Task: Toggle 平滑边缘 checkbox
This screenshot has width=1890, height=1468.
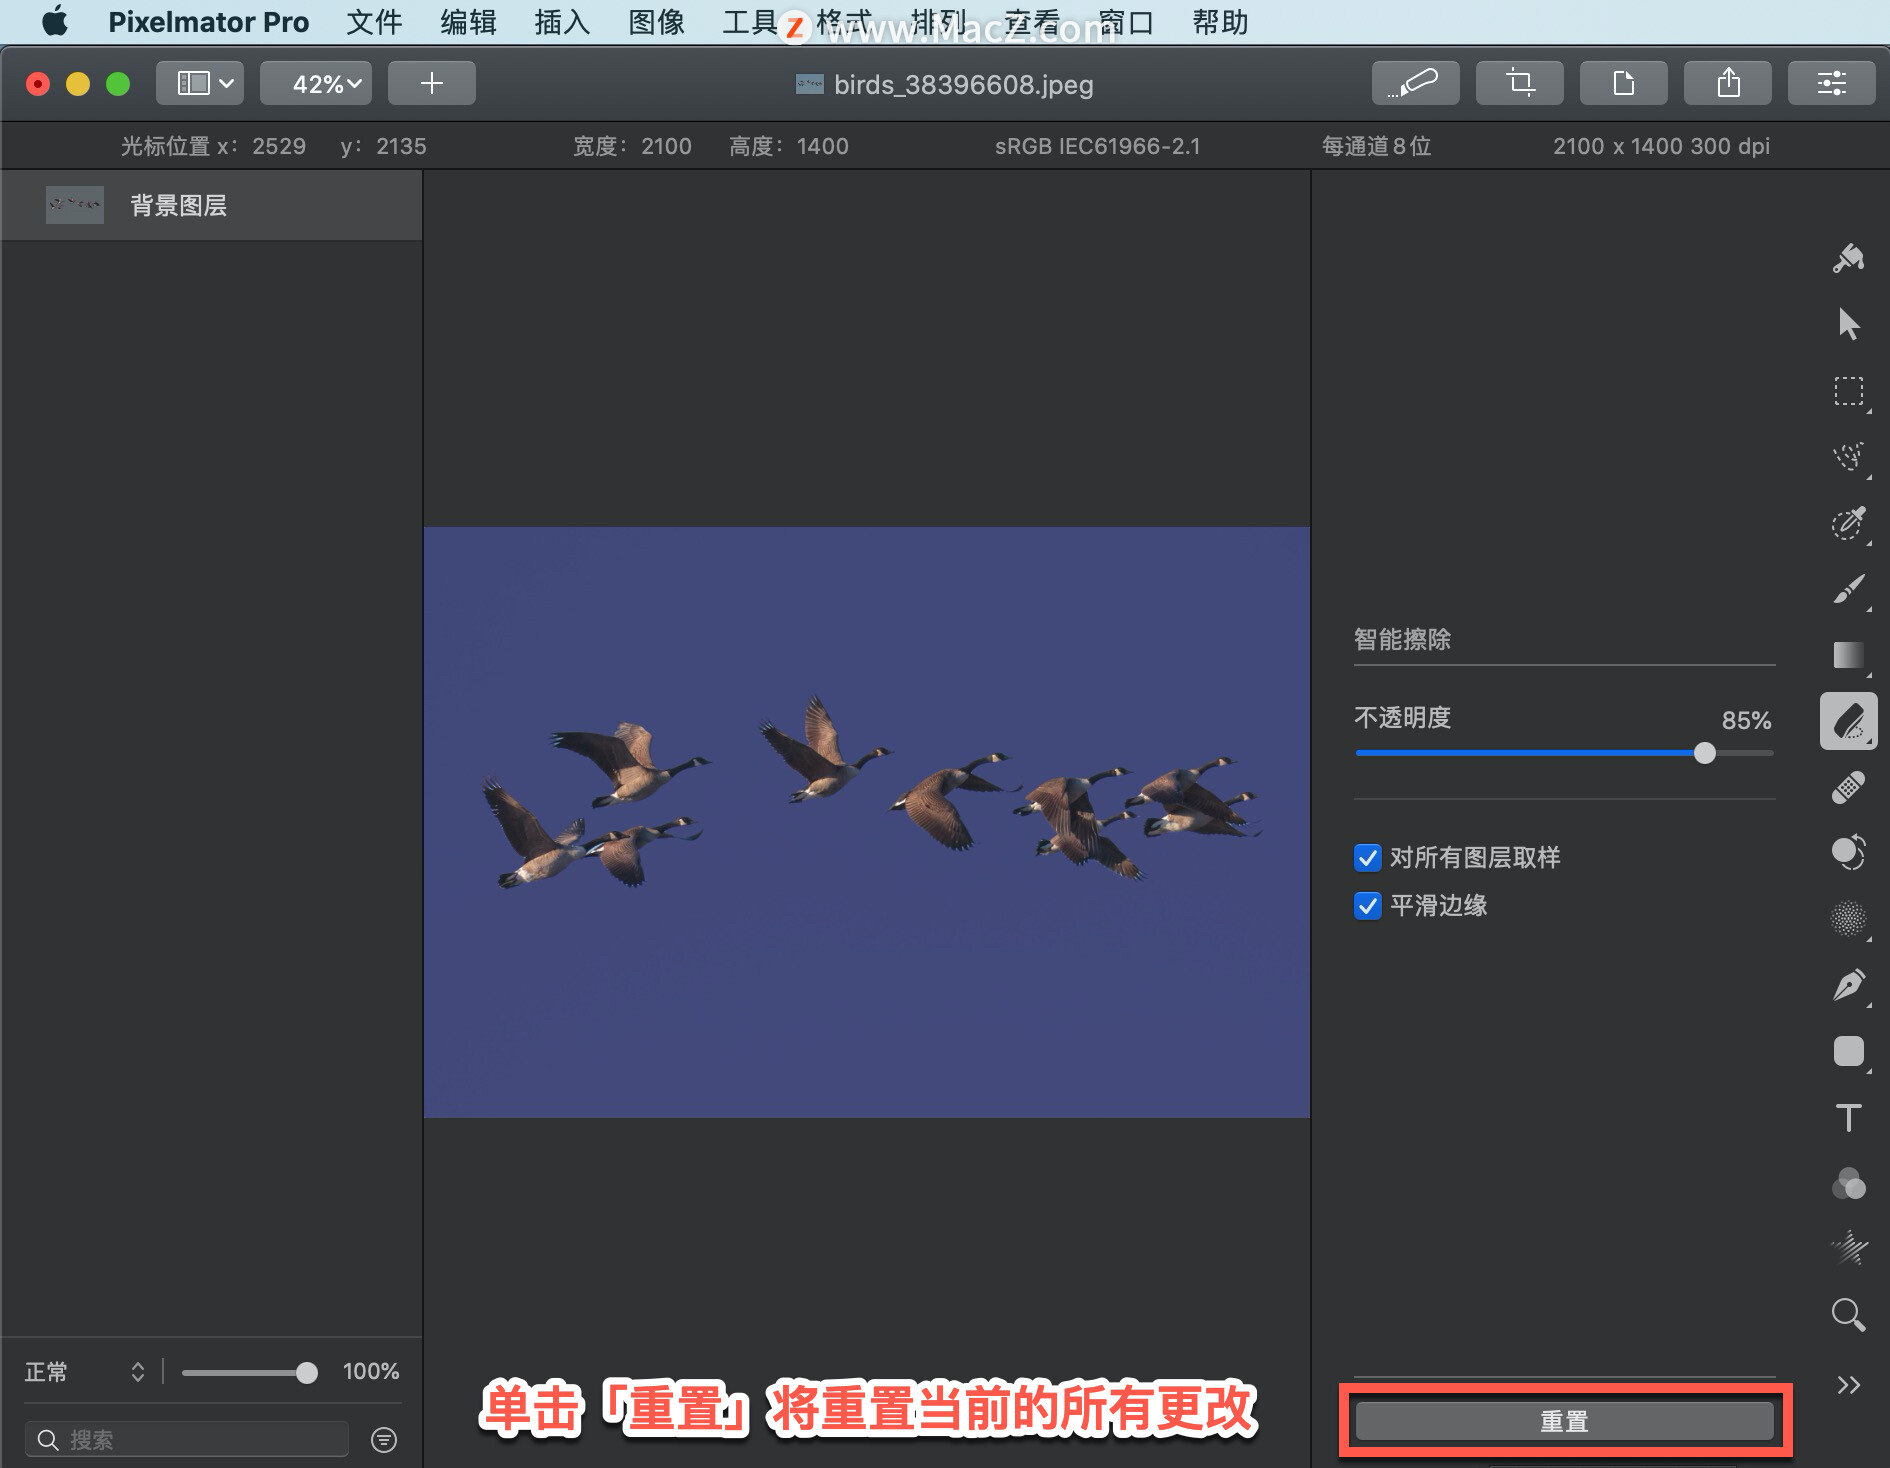Action: 1367,905
